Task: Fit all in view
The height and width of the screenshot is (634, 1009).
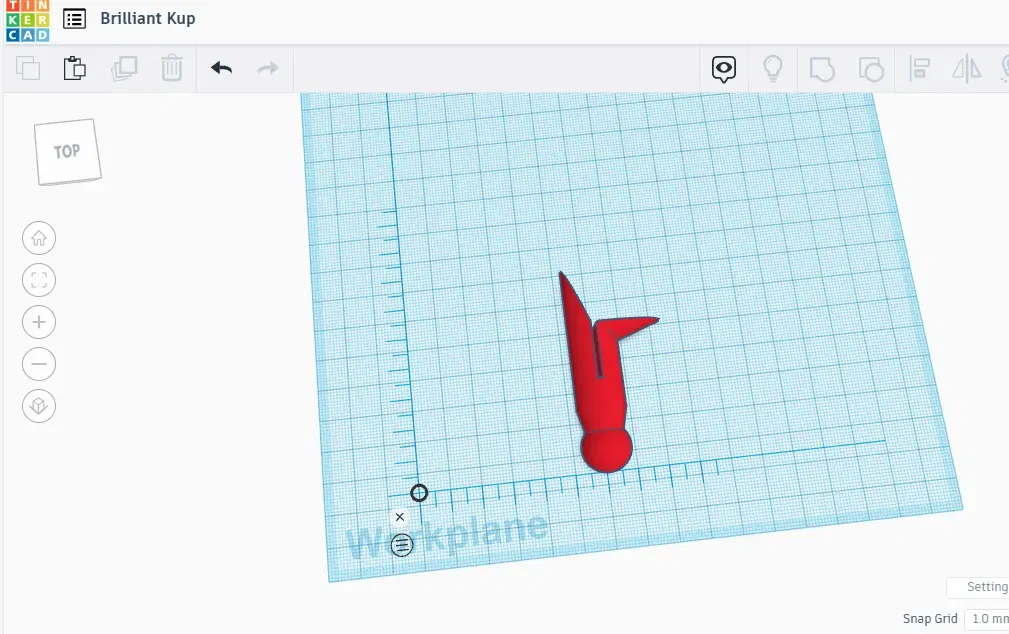Action: click(x=39, y=280)
